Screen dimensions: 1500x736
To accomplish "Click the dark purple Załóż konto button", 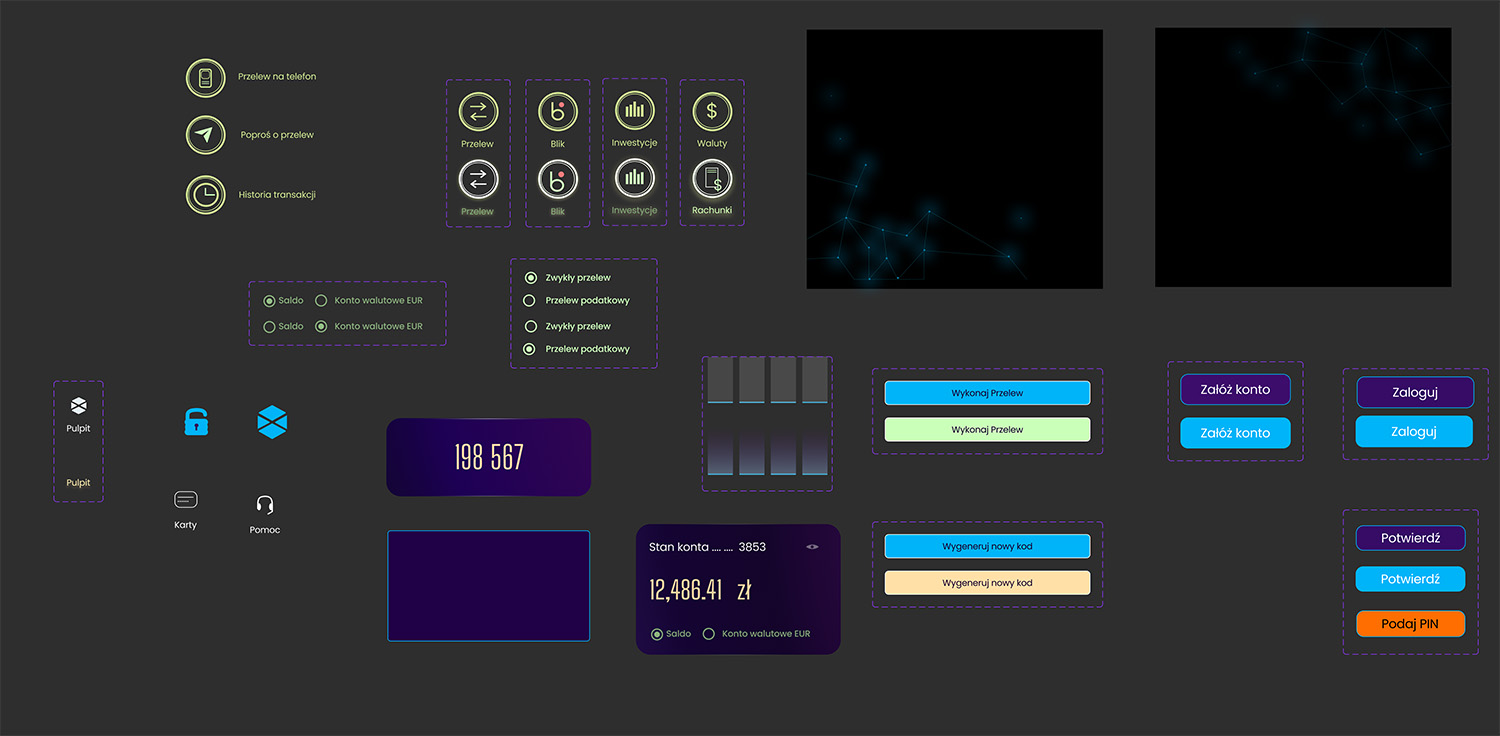I will (1235, 390).
